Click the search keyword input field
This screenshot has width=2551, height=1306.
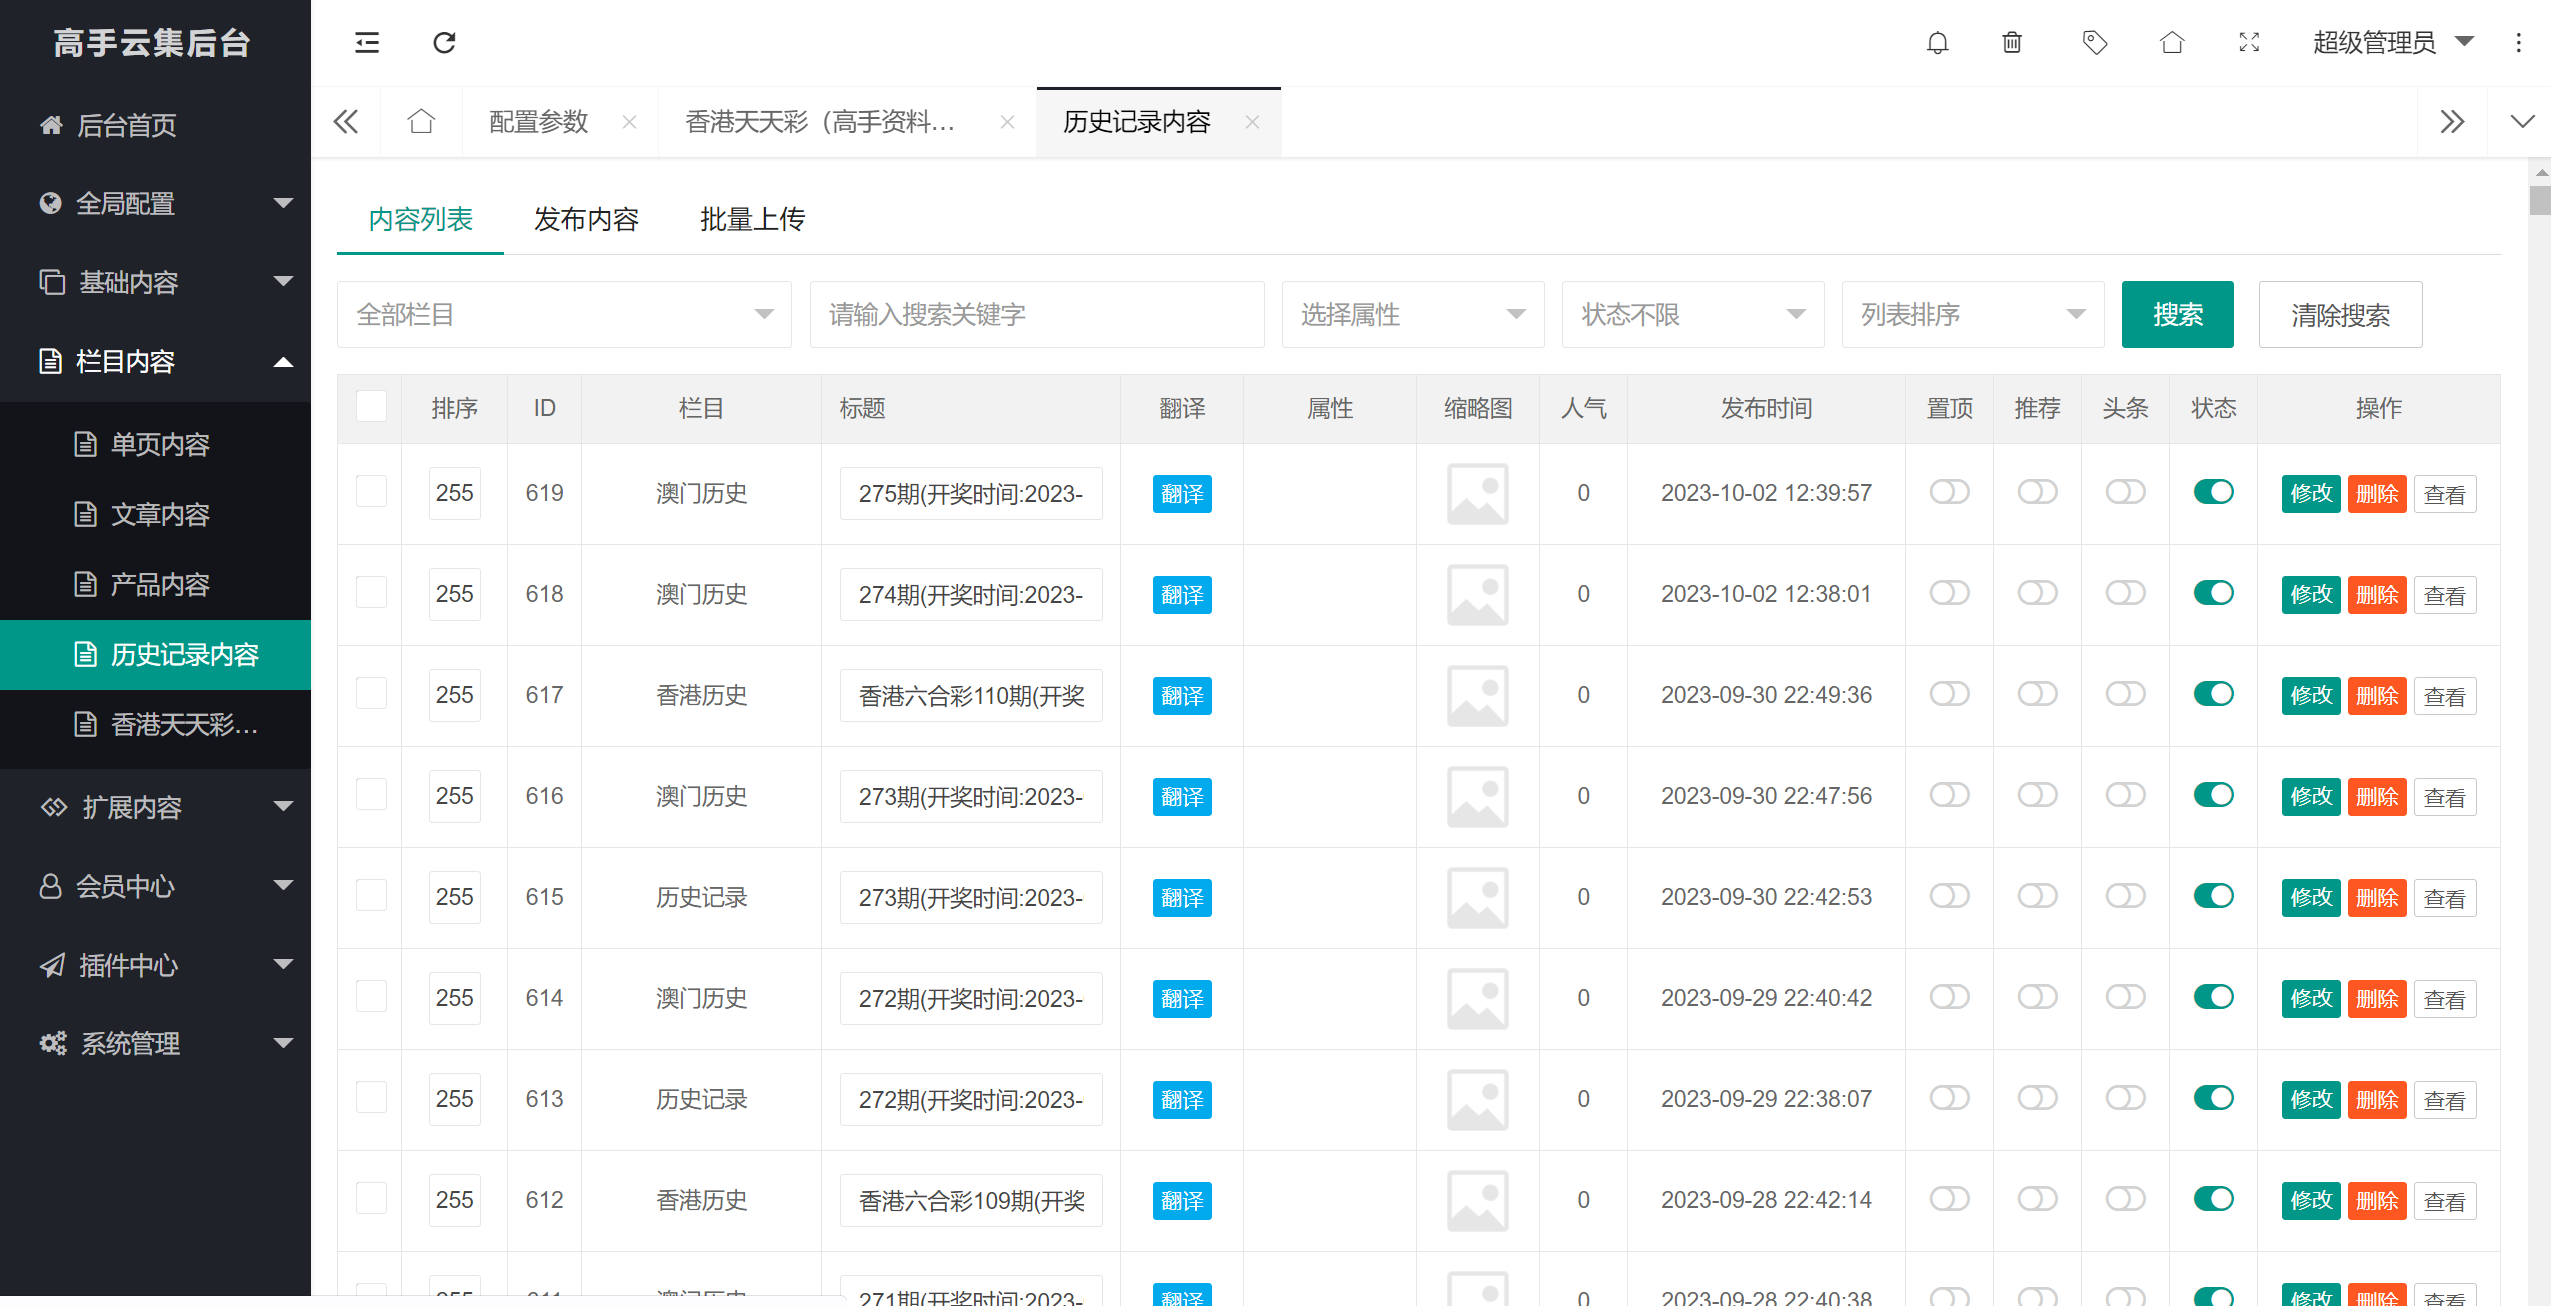[1036, 314]
